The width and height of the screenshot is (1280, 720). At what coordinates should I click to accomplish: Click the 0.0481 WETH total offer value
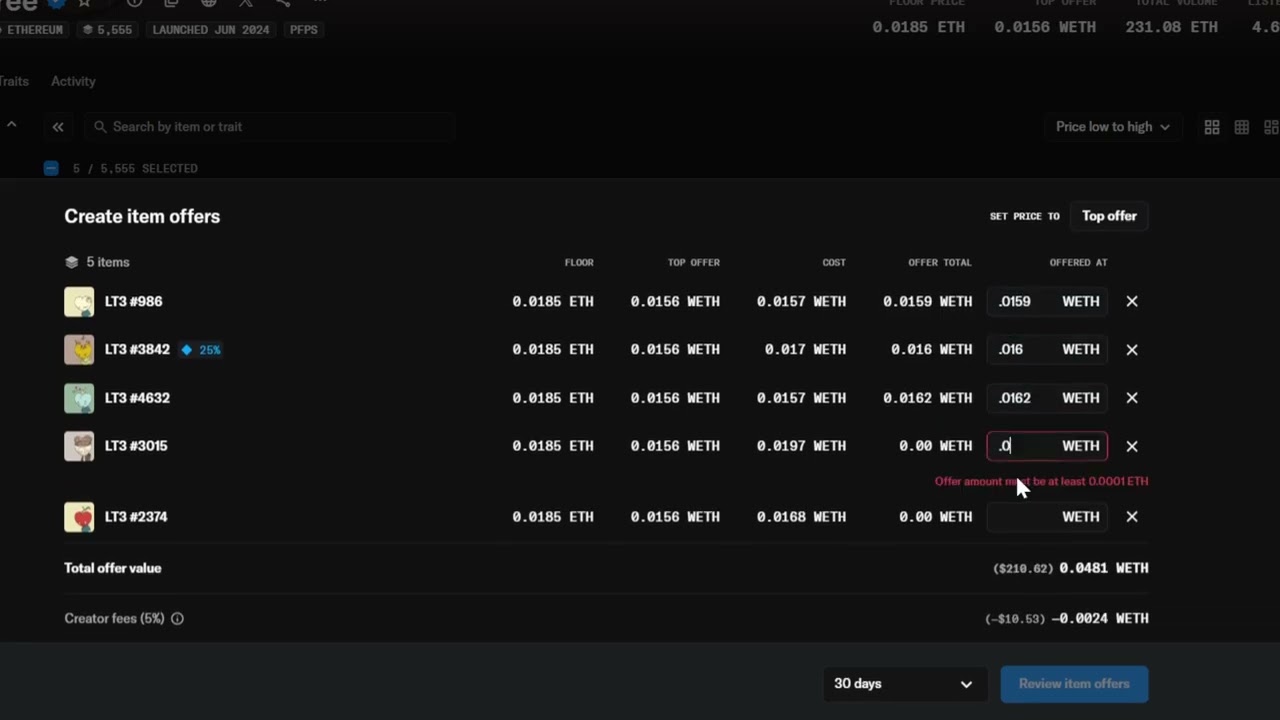pyautogui.click(x=1104, y=568)
